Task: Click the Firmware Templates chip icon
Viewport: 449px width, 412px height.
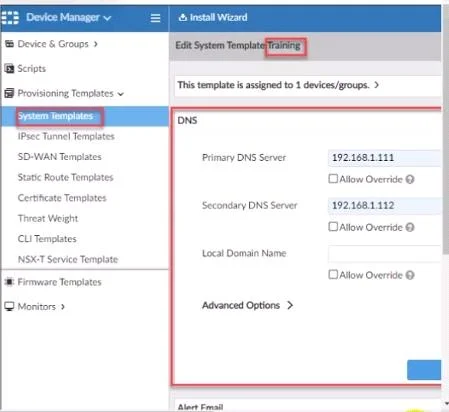Action: [9, 282]
